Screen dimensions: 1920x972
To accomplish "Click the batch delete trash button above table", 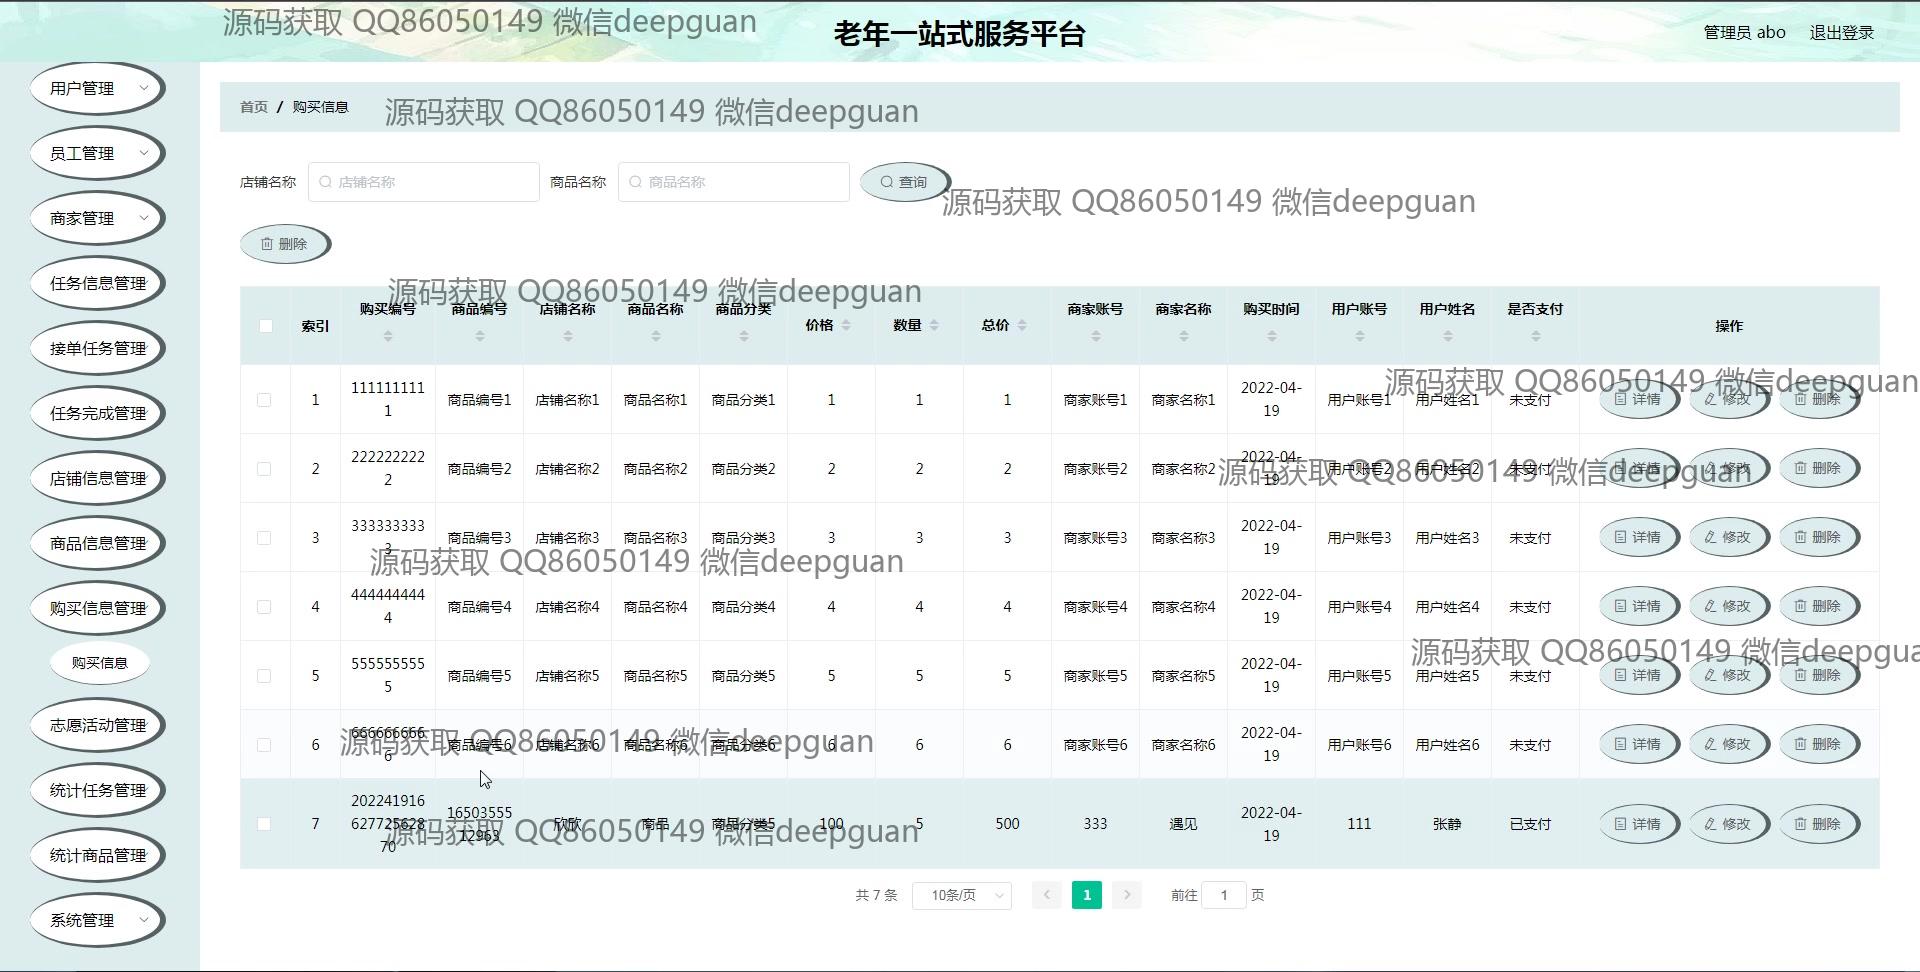I will [284, 244].
